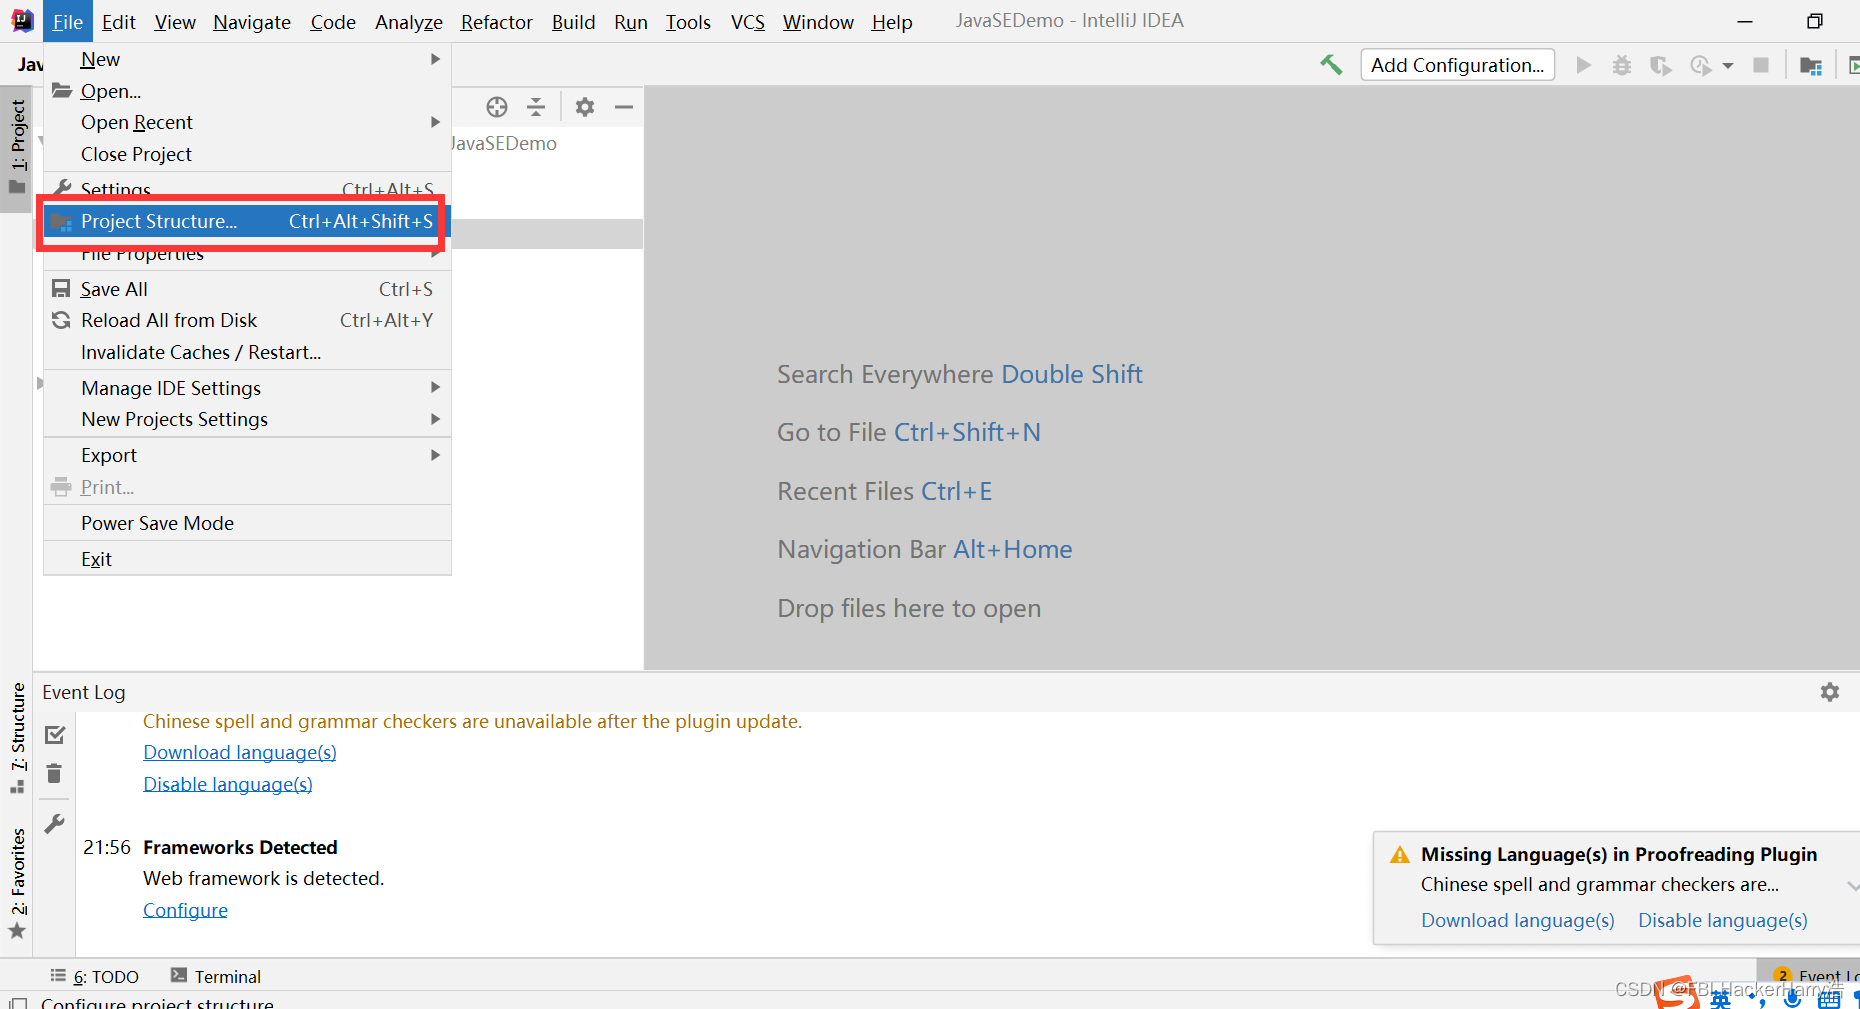1860x1009 pixels.
Task: Open the Navigate menu
Action: pyautogui.click(x=252, y=21)
